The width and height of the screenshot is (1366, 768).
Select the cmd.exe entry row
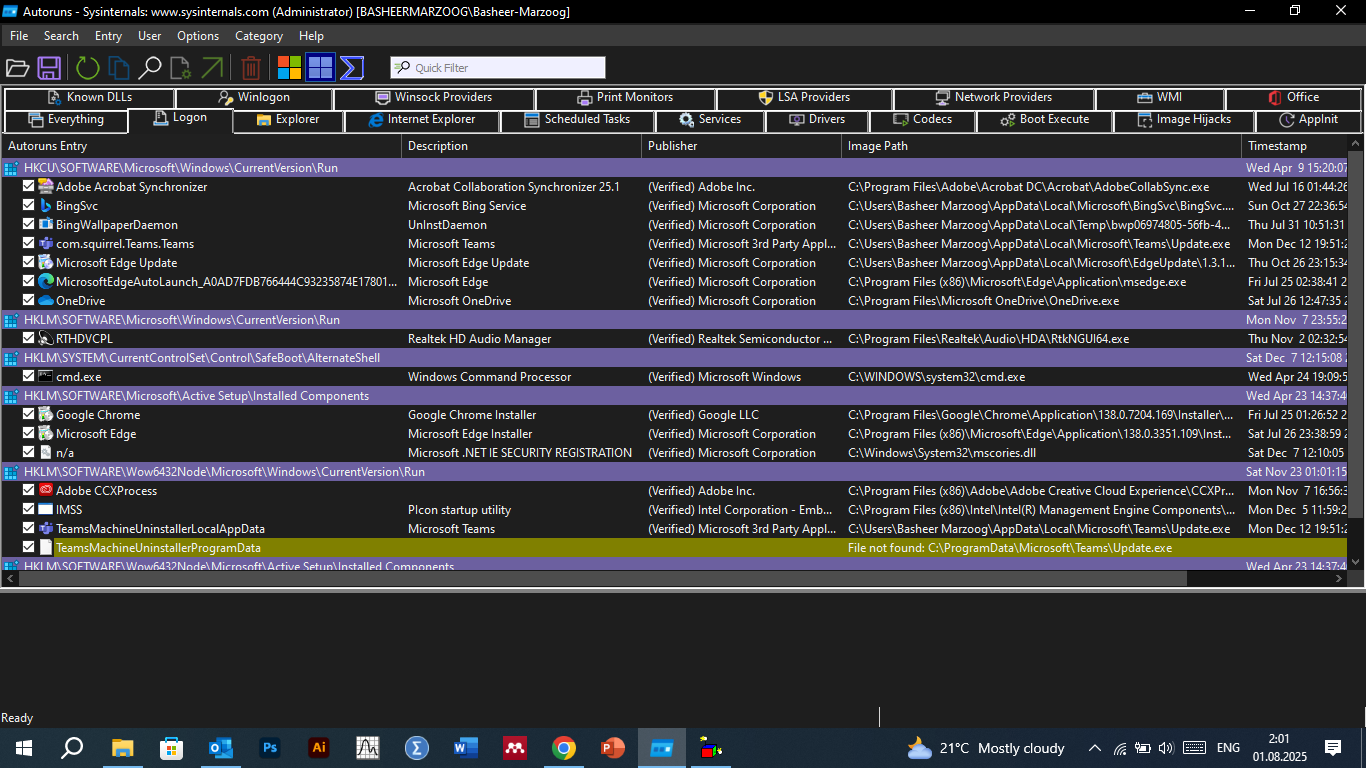[x=675, y=377]
